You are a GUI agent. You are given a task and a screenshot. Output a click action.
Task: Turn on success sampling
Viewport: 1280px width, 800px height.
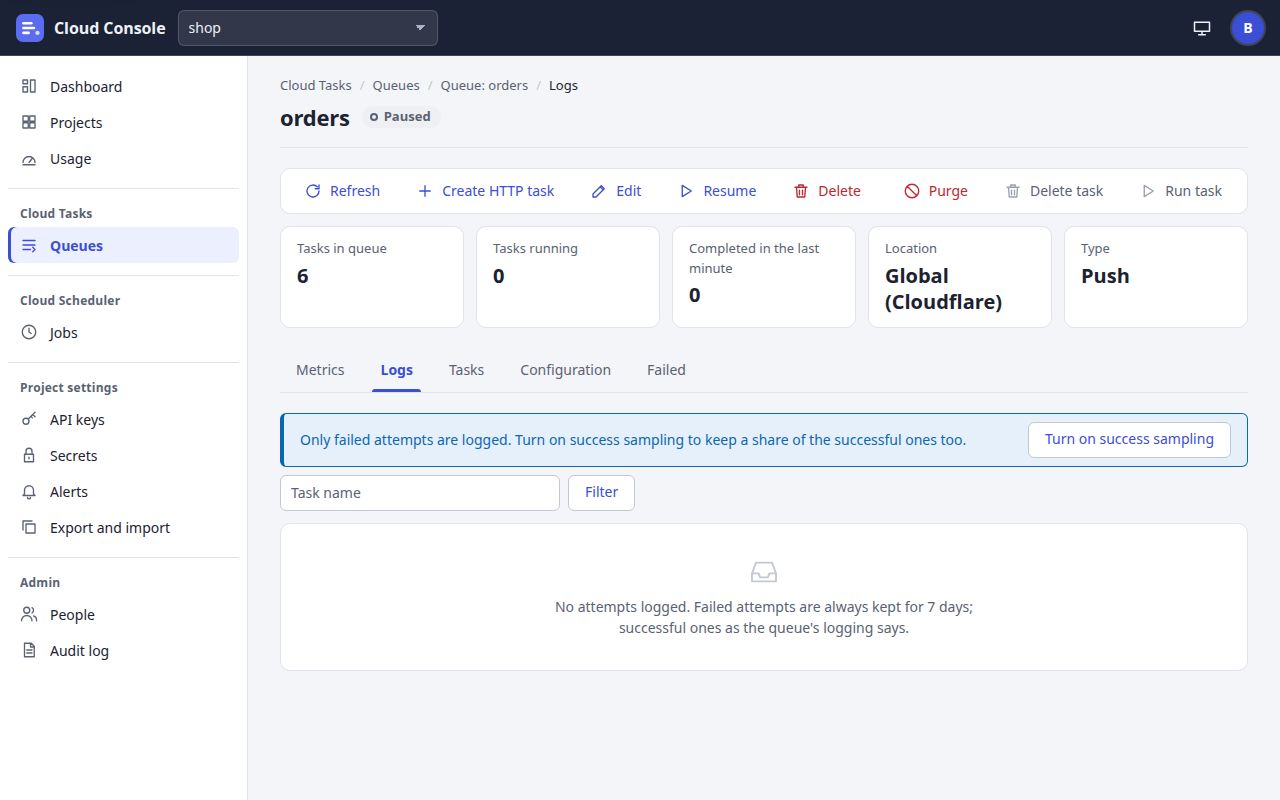coord(1129,439)
